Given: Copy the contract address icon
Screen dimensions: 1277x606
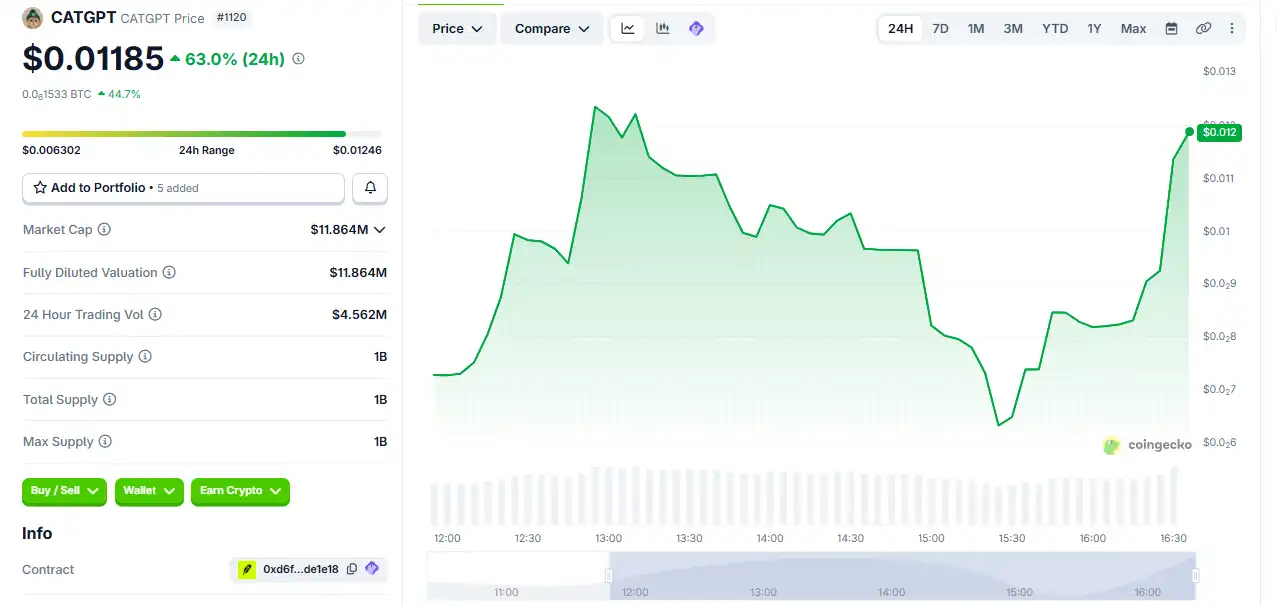Looking at the screenshot, I should tap(351, 569).
